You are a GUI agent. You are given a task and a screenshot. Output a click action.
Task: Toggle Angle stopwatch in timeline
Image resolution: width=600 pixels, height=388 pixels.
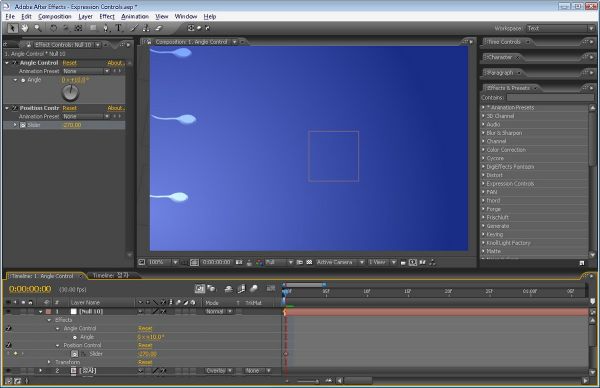[75, 337]
